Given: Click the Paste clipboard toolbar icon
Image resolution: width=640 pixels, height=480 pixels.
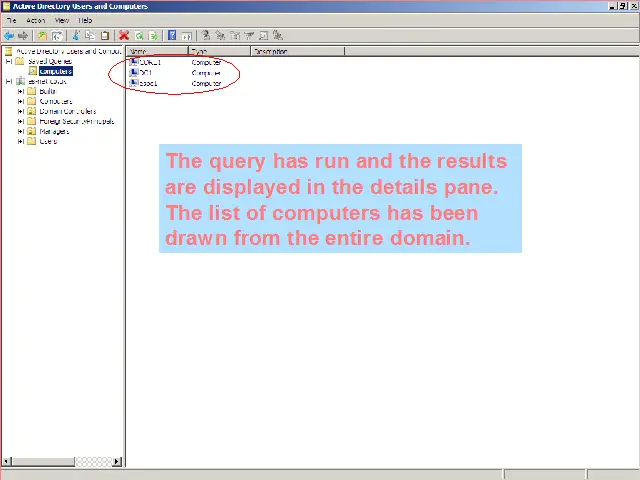Looking at the screenshot, I should coord(105,36).
